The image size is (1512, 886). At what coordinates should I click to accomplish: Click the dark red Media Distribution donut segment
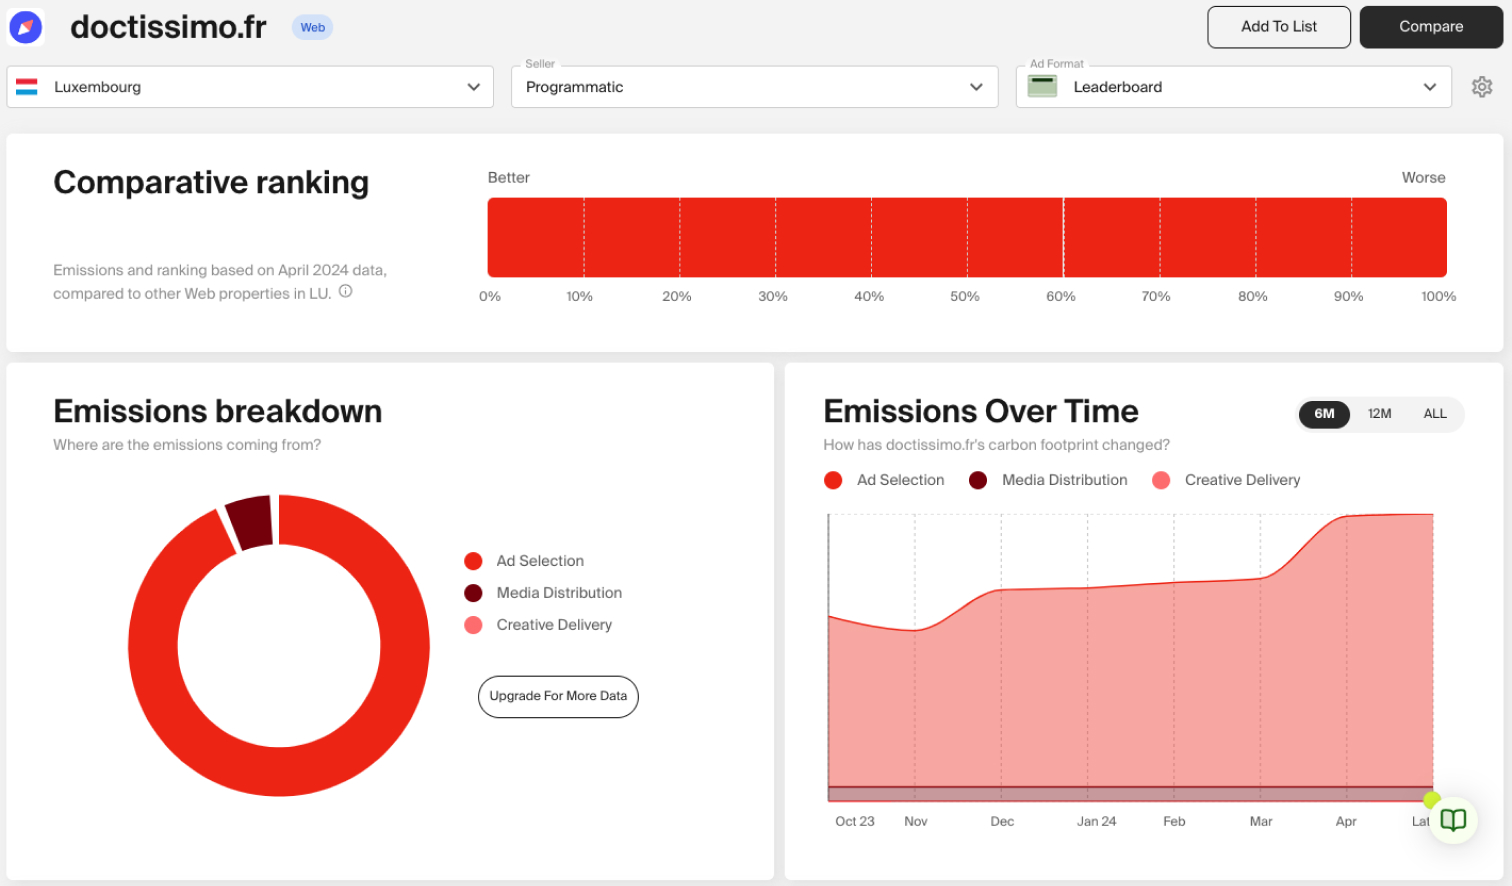coord(250,521)
